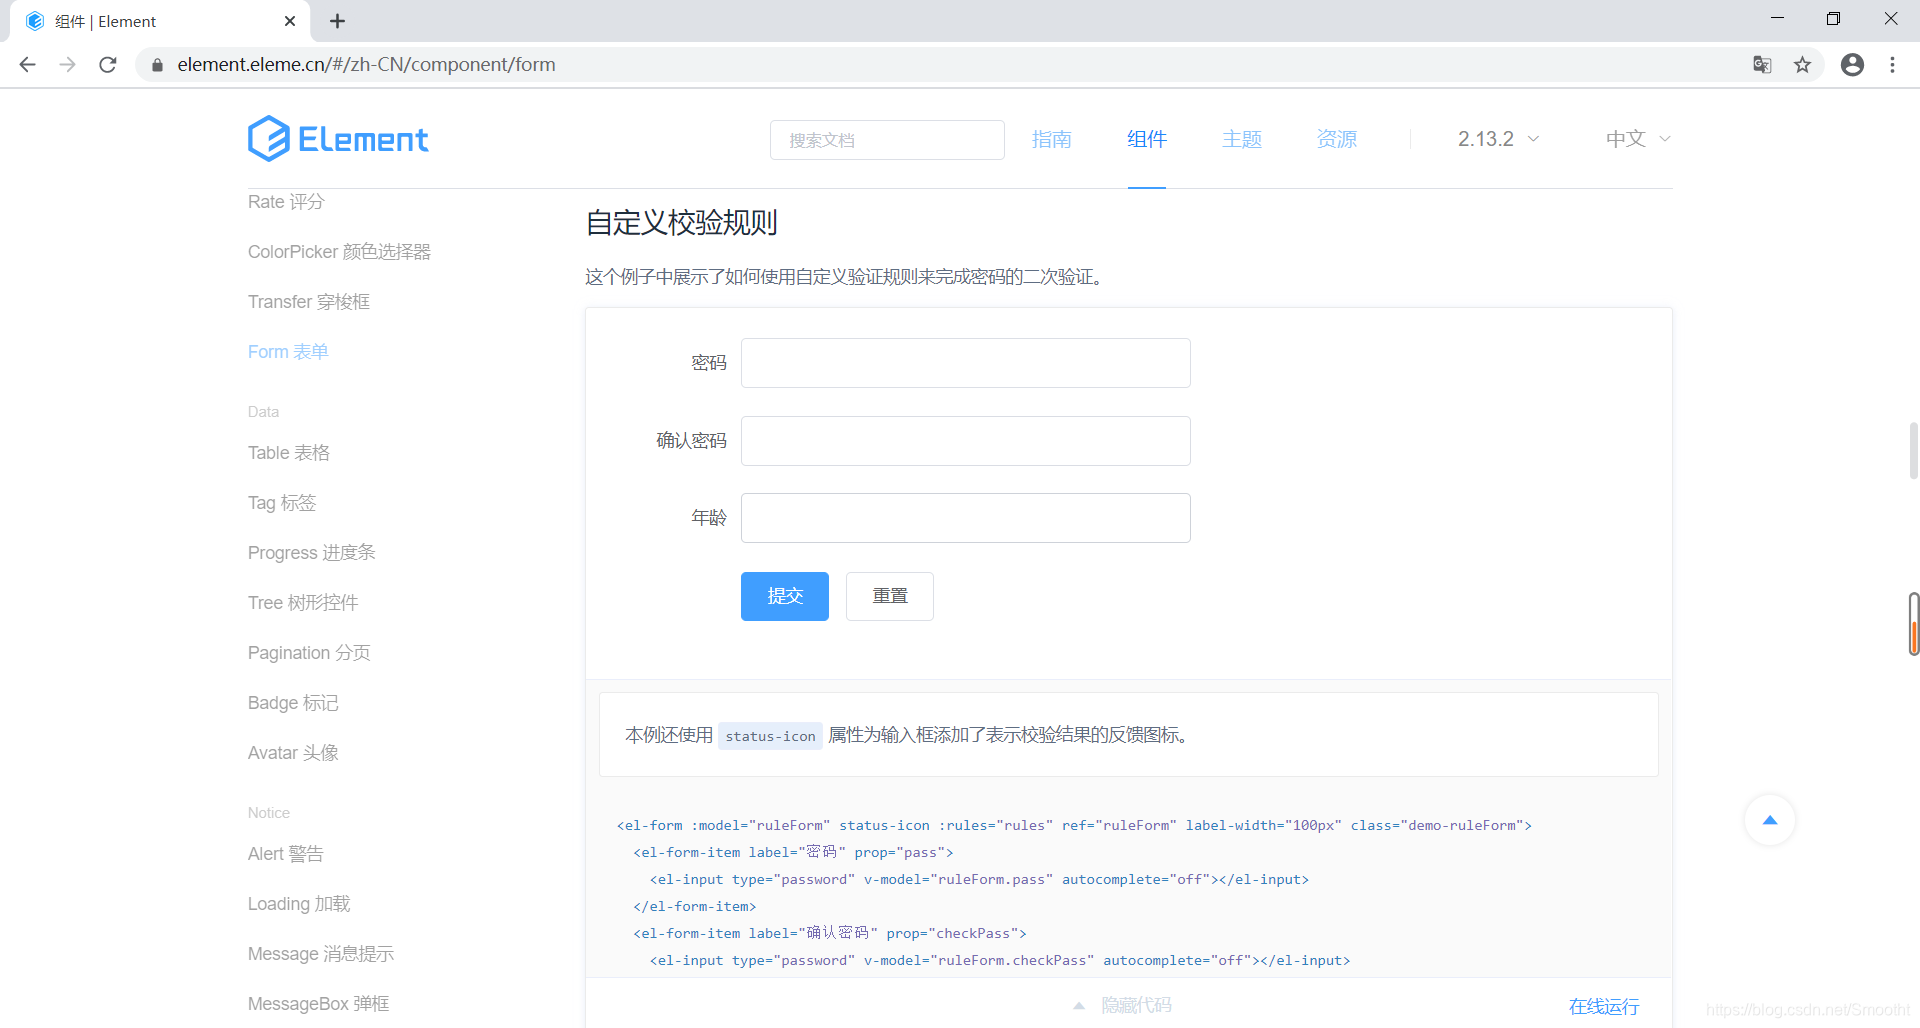Open Tag 标签 in the sidebar
1920x1028 pixels.
point(282,503)
